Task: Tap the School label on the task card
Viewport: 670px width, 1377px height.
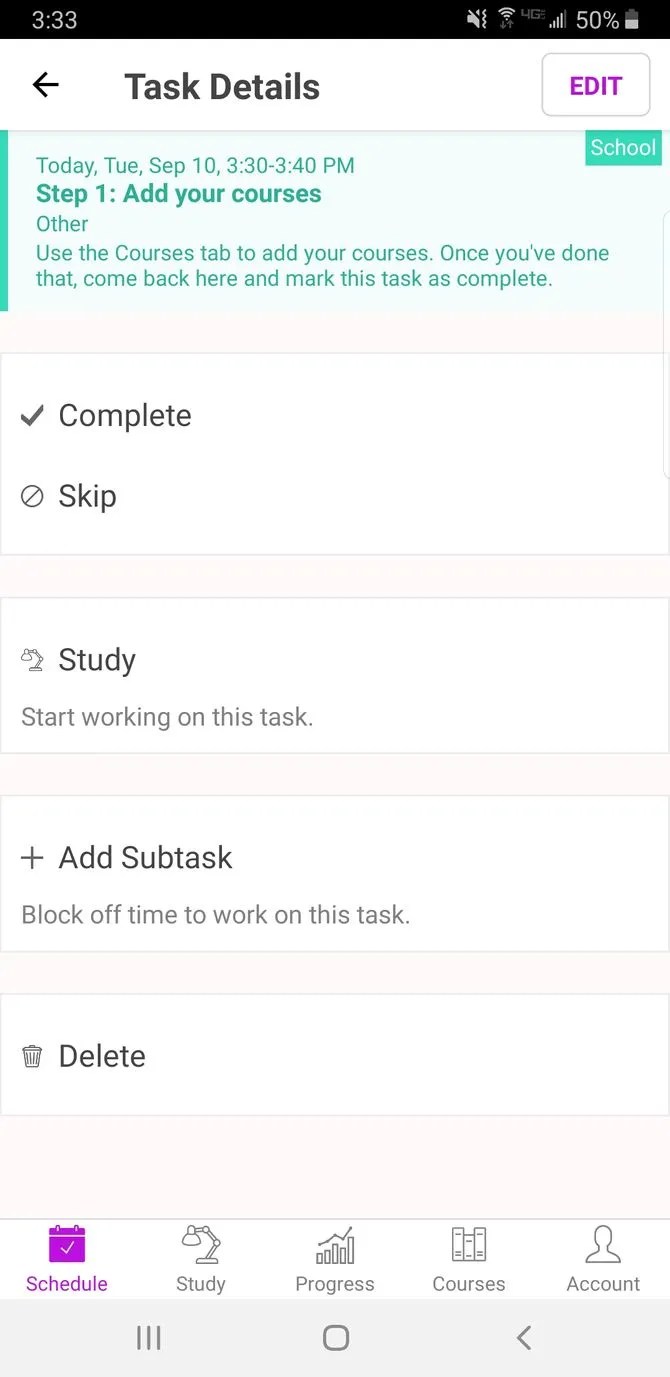Action: [622, 147]
